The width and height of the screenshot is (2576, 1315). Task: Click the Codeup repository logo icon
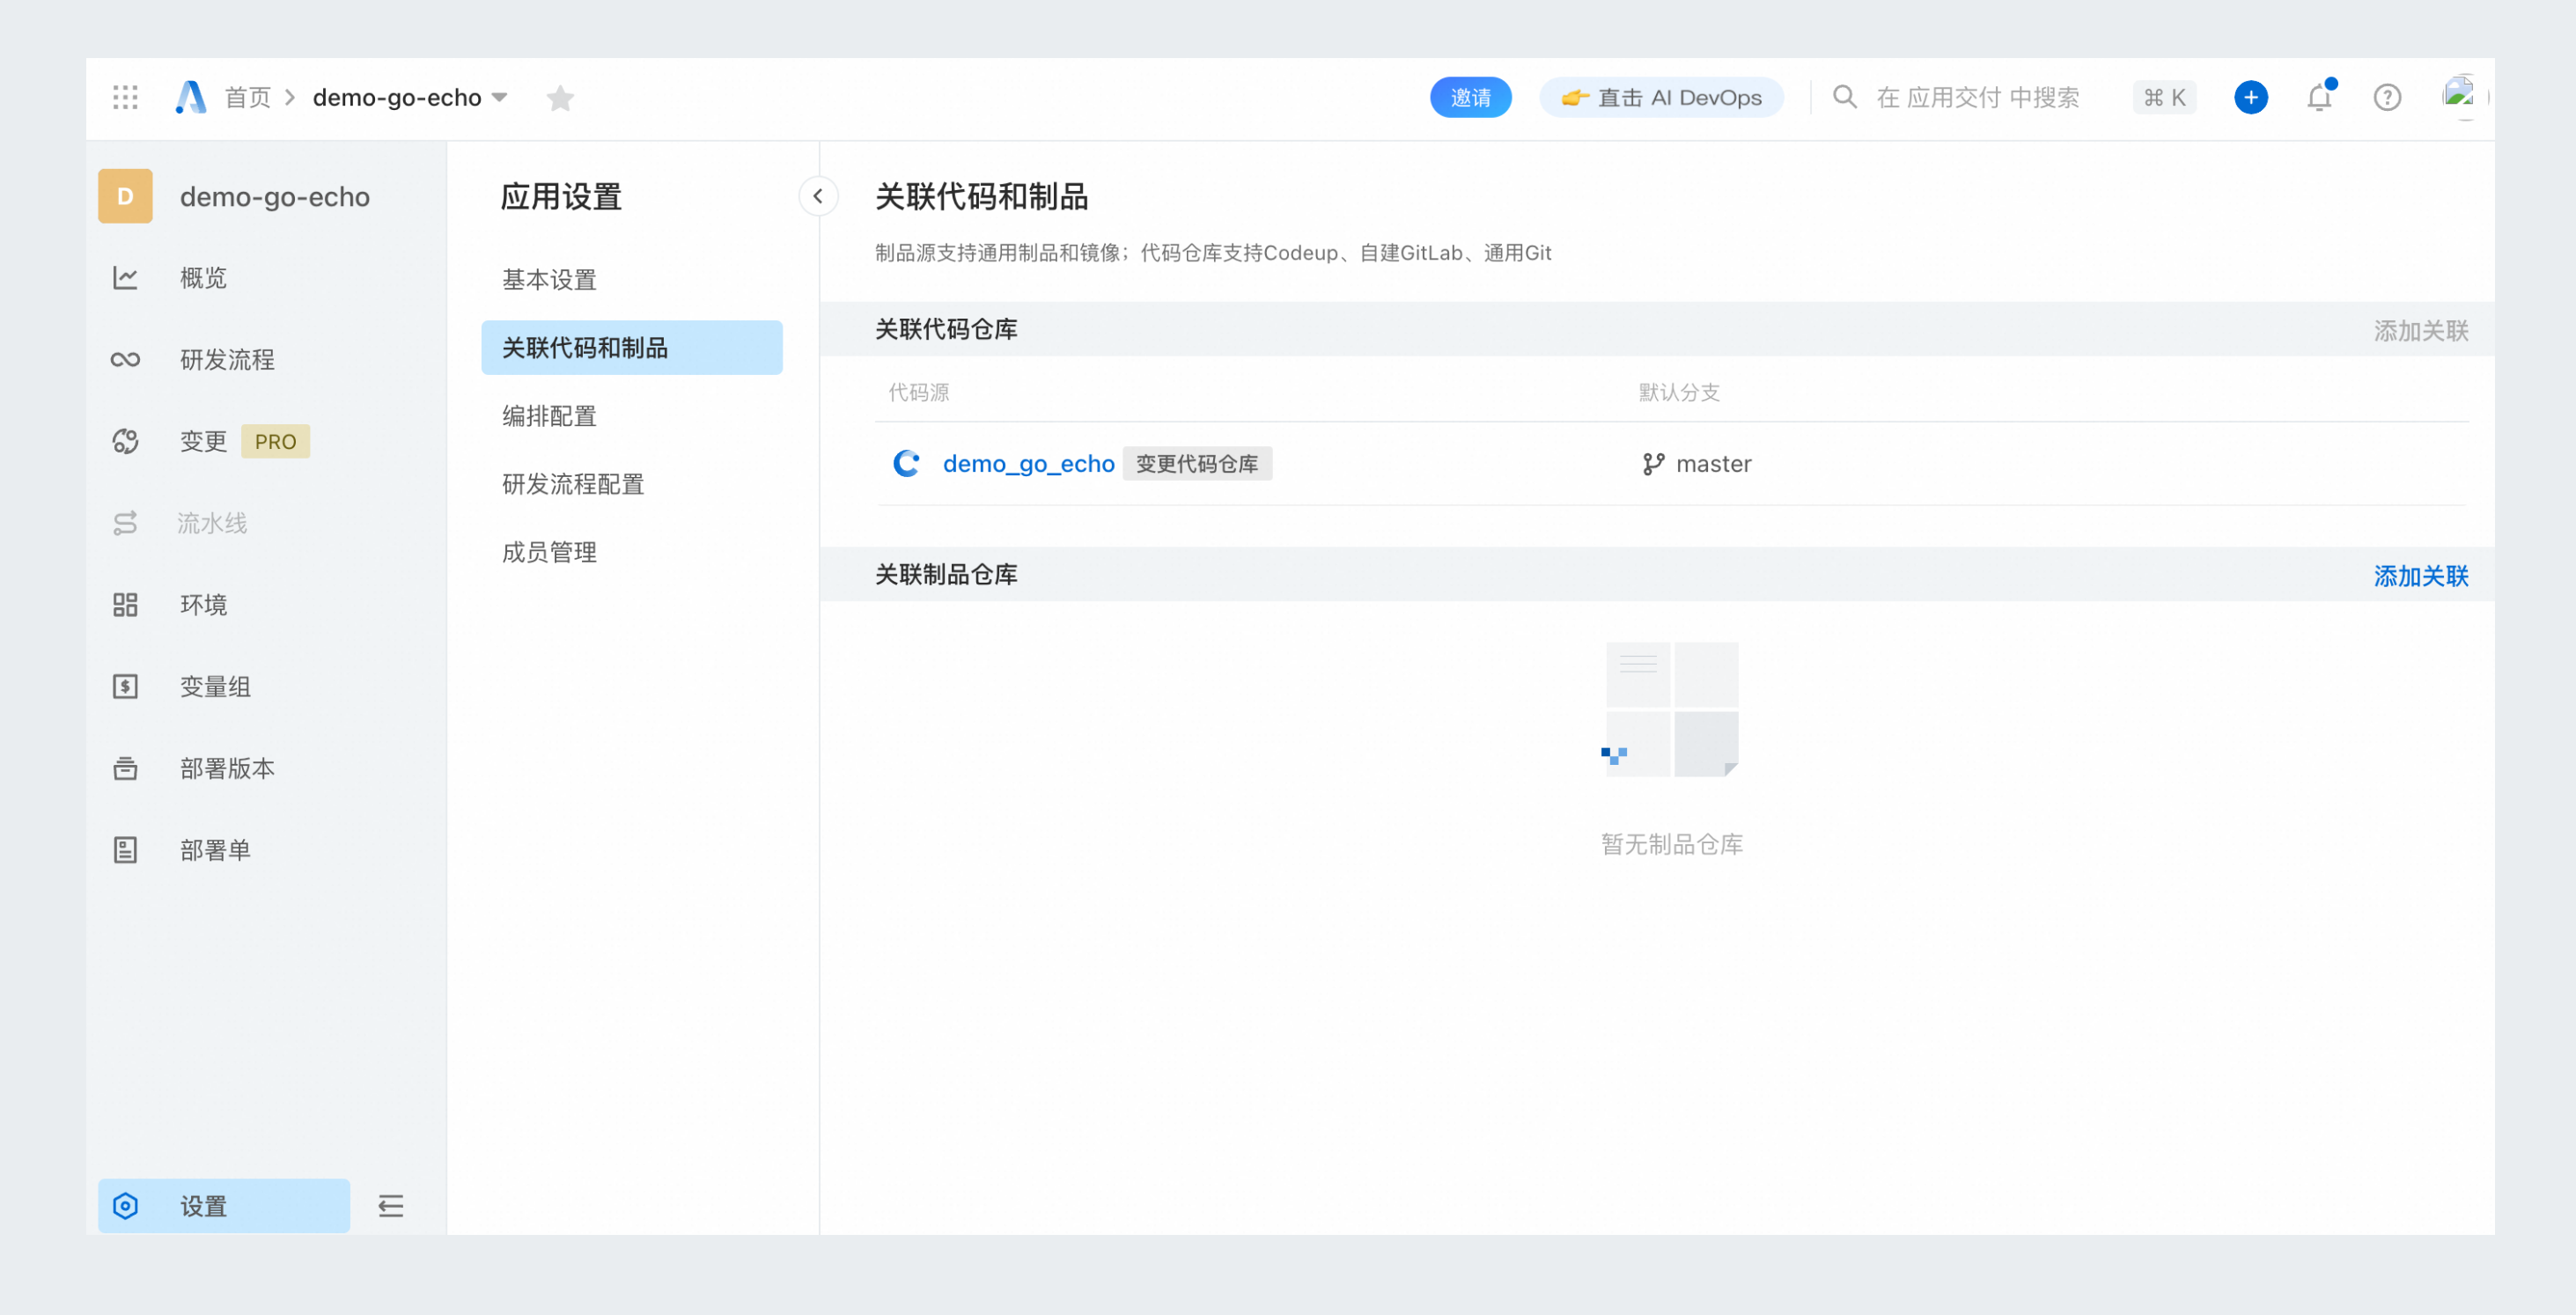pyautogui.click(x=906, y=464)
